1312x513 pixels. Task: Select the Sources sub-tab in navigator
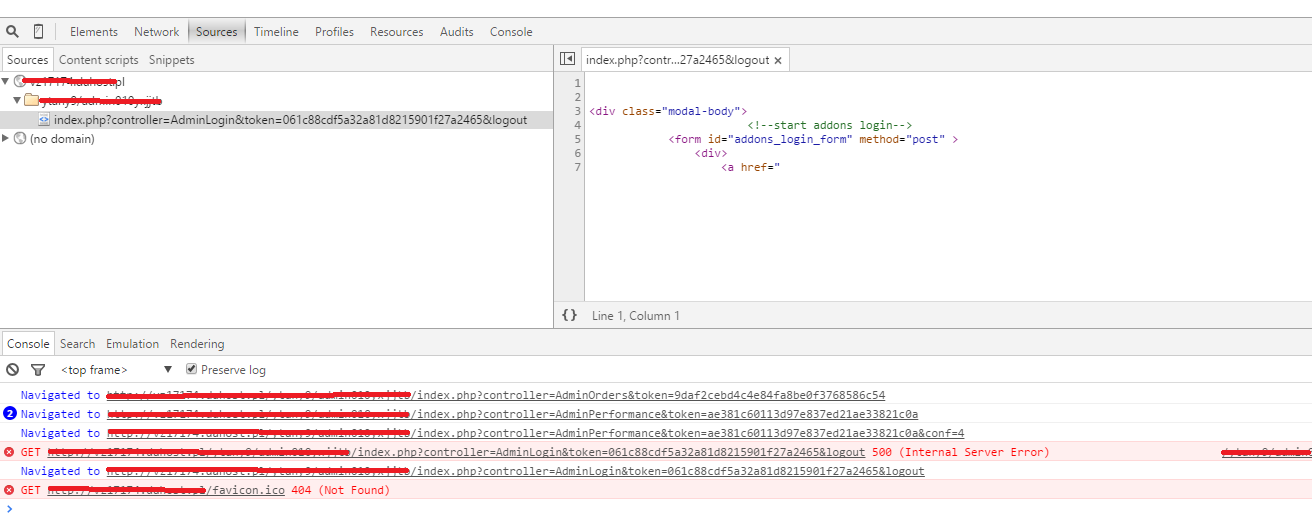tap(28, 60)
